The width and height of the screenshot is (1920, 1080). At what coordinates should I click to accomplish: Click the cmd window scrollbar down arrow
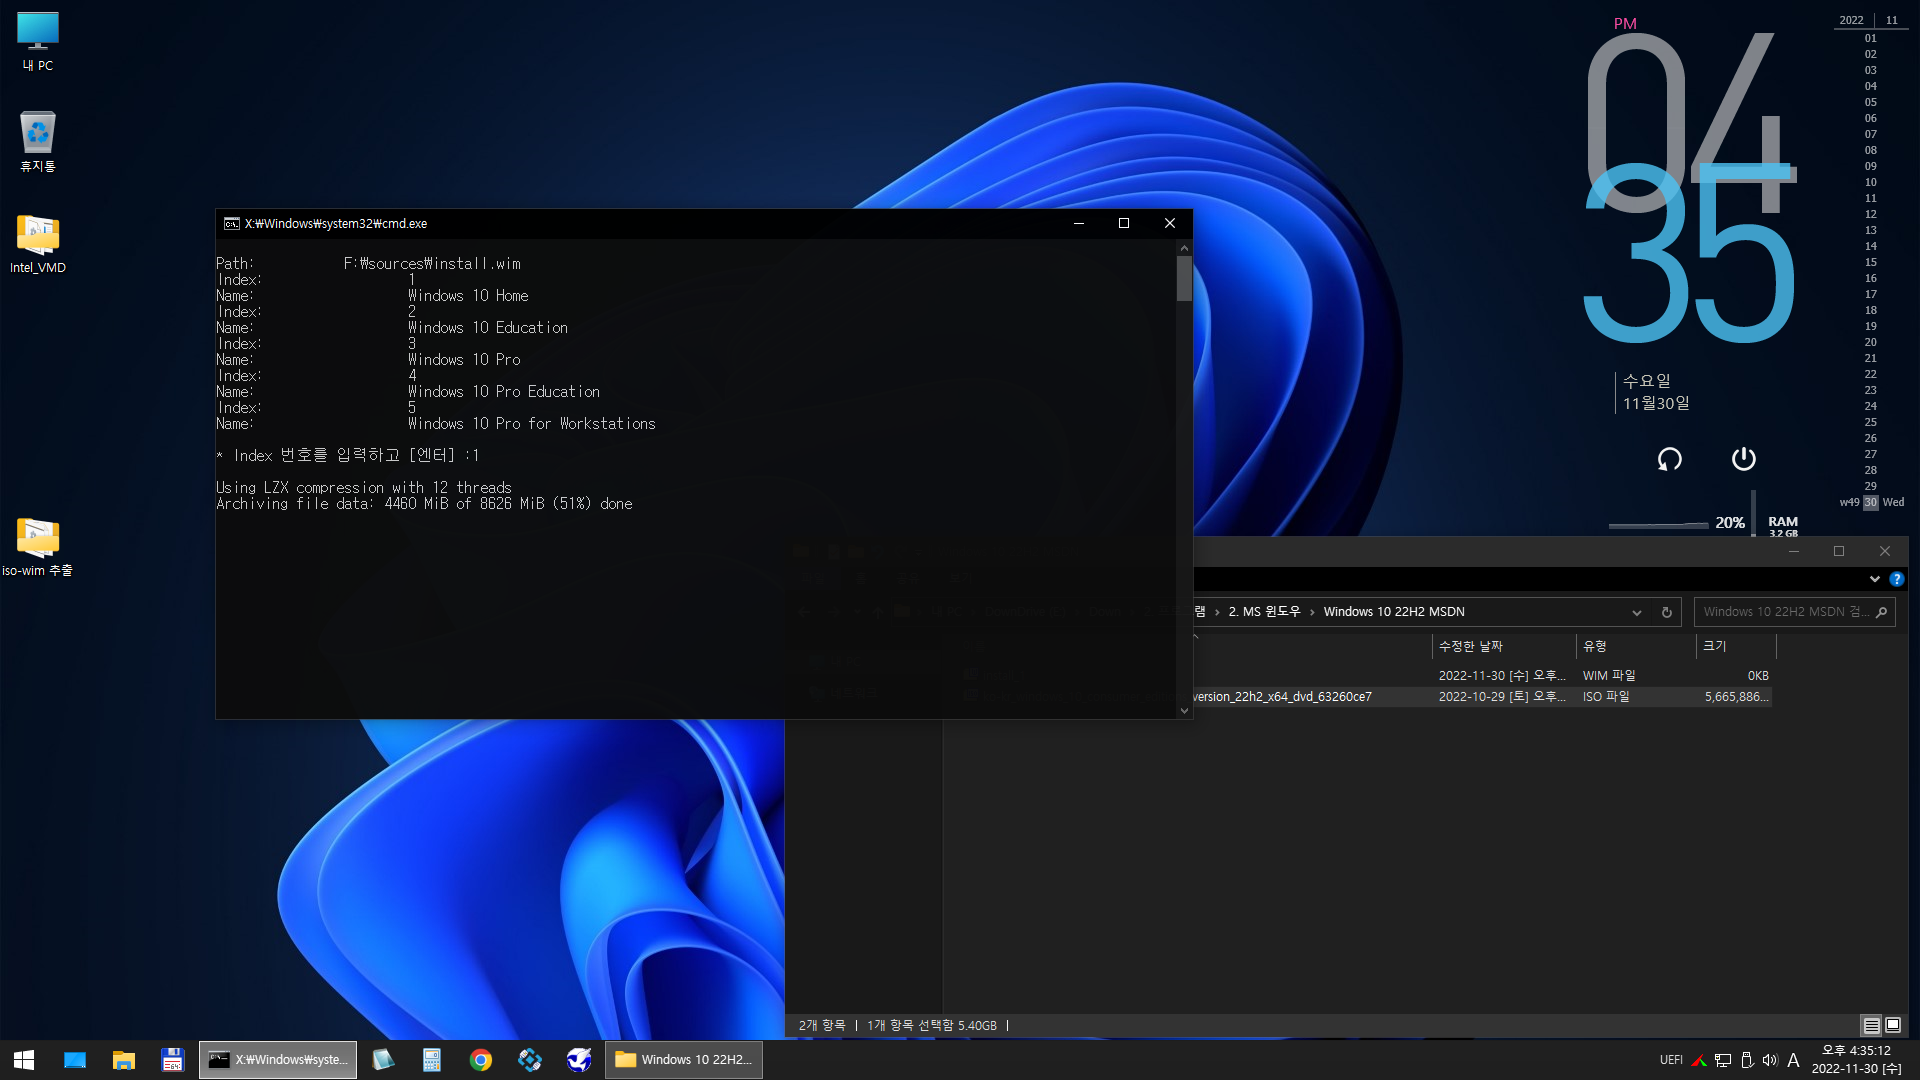1184,711
